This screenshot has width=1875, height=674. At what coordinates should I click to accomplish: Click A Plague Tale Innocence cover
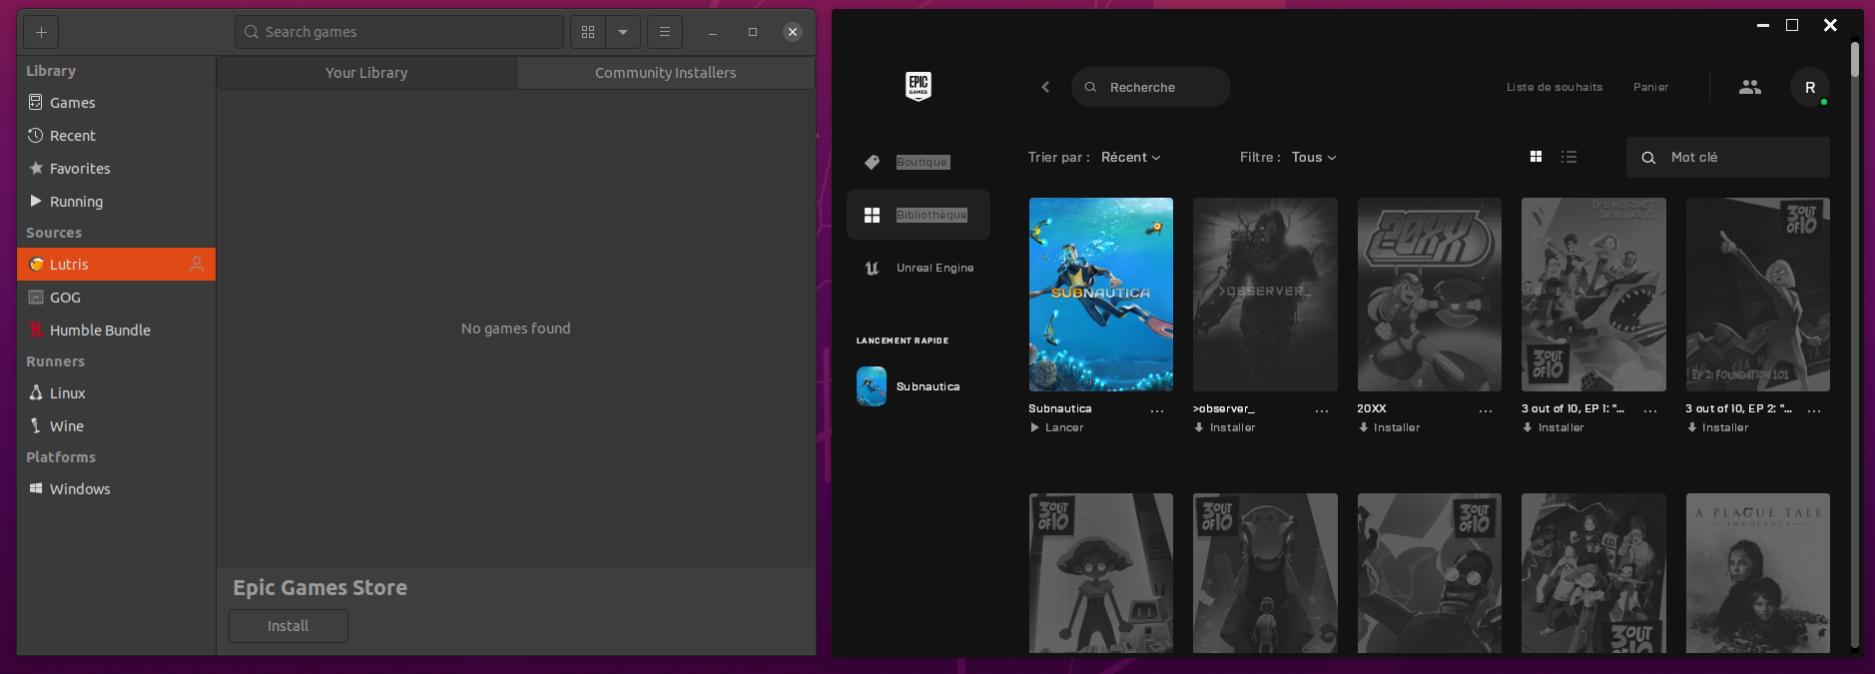click(x=1758, y=573)
